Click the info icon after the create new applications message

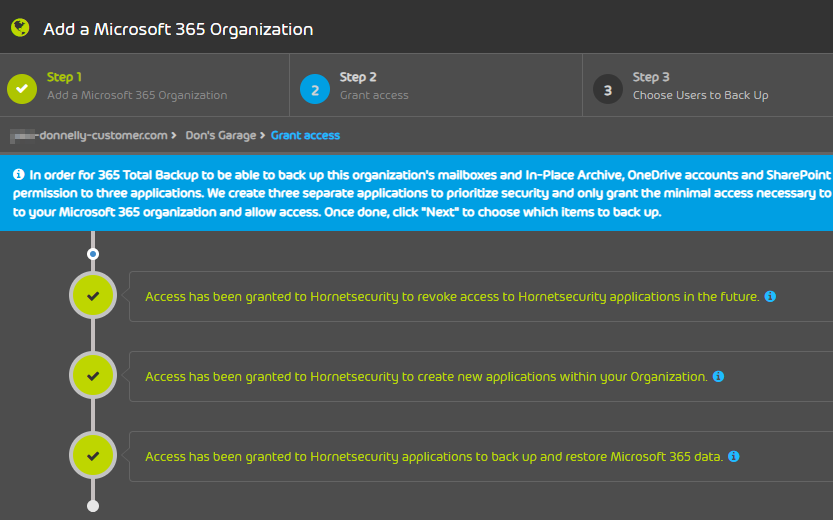pos(718,377)
